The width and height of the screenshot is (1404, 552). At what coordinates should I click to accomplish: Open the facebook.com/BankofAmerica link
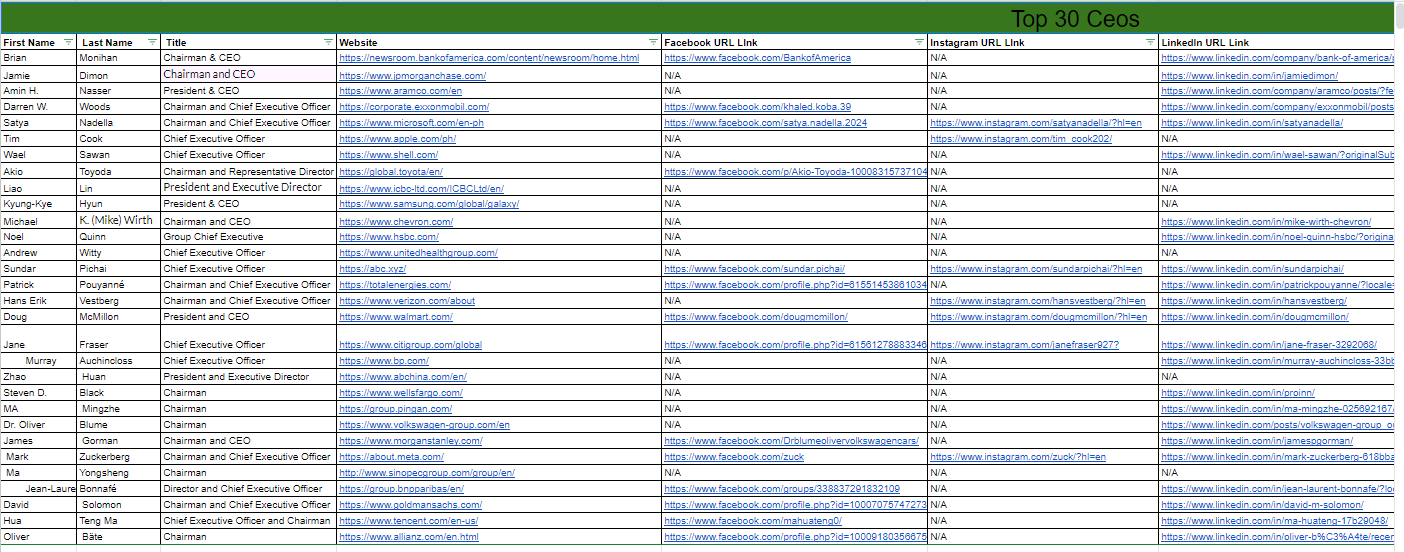click(758, 58)
